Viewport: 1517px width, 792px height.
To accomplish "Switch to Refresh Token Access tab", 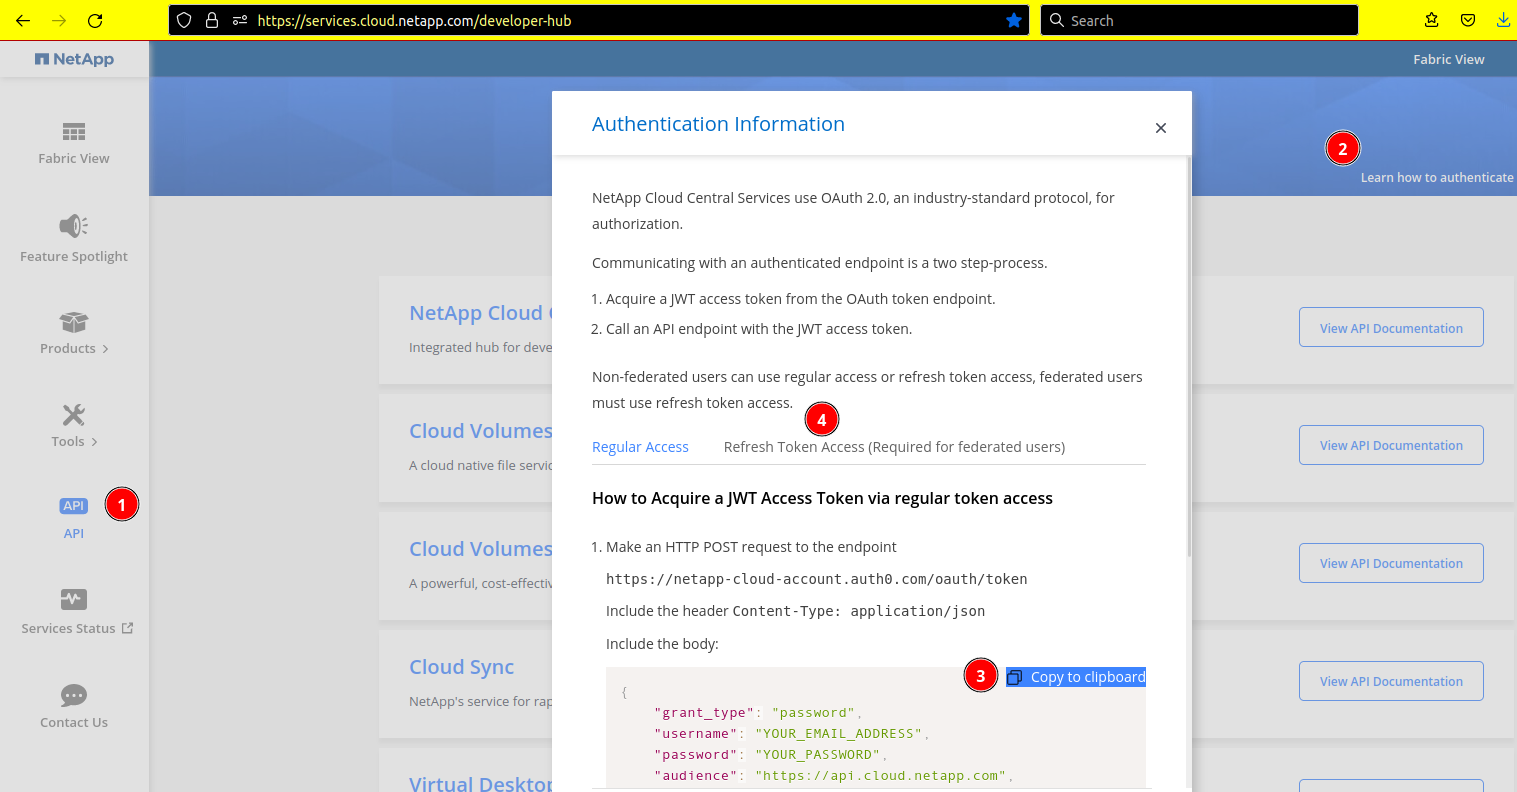I will tap(894, 447).
